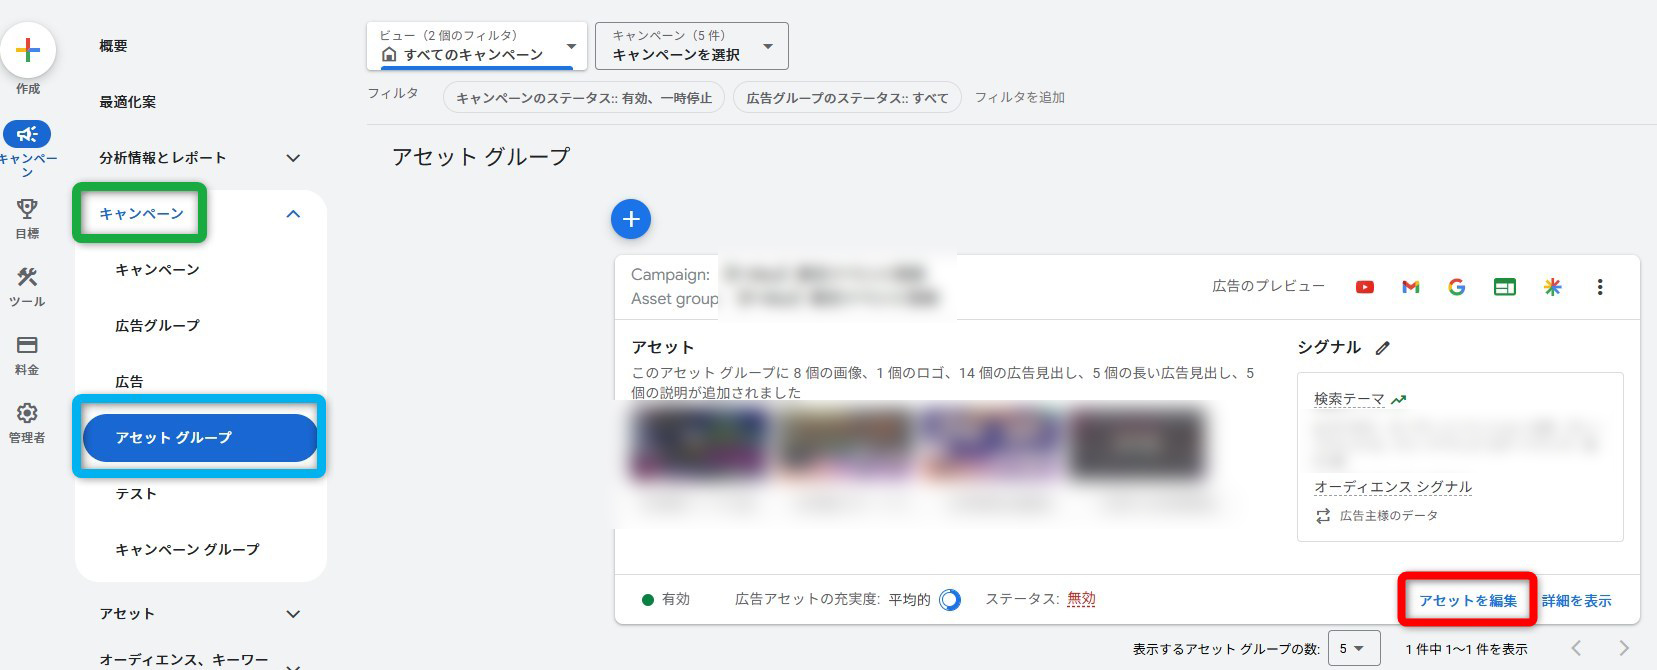Preview the ad on Google Search icon
The width and height of the screenshot is (1657, 670).
tap(1457, 287)
